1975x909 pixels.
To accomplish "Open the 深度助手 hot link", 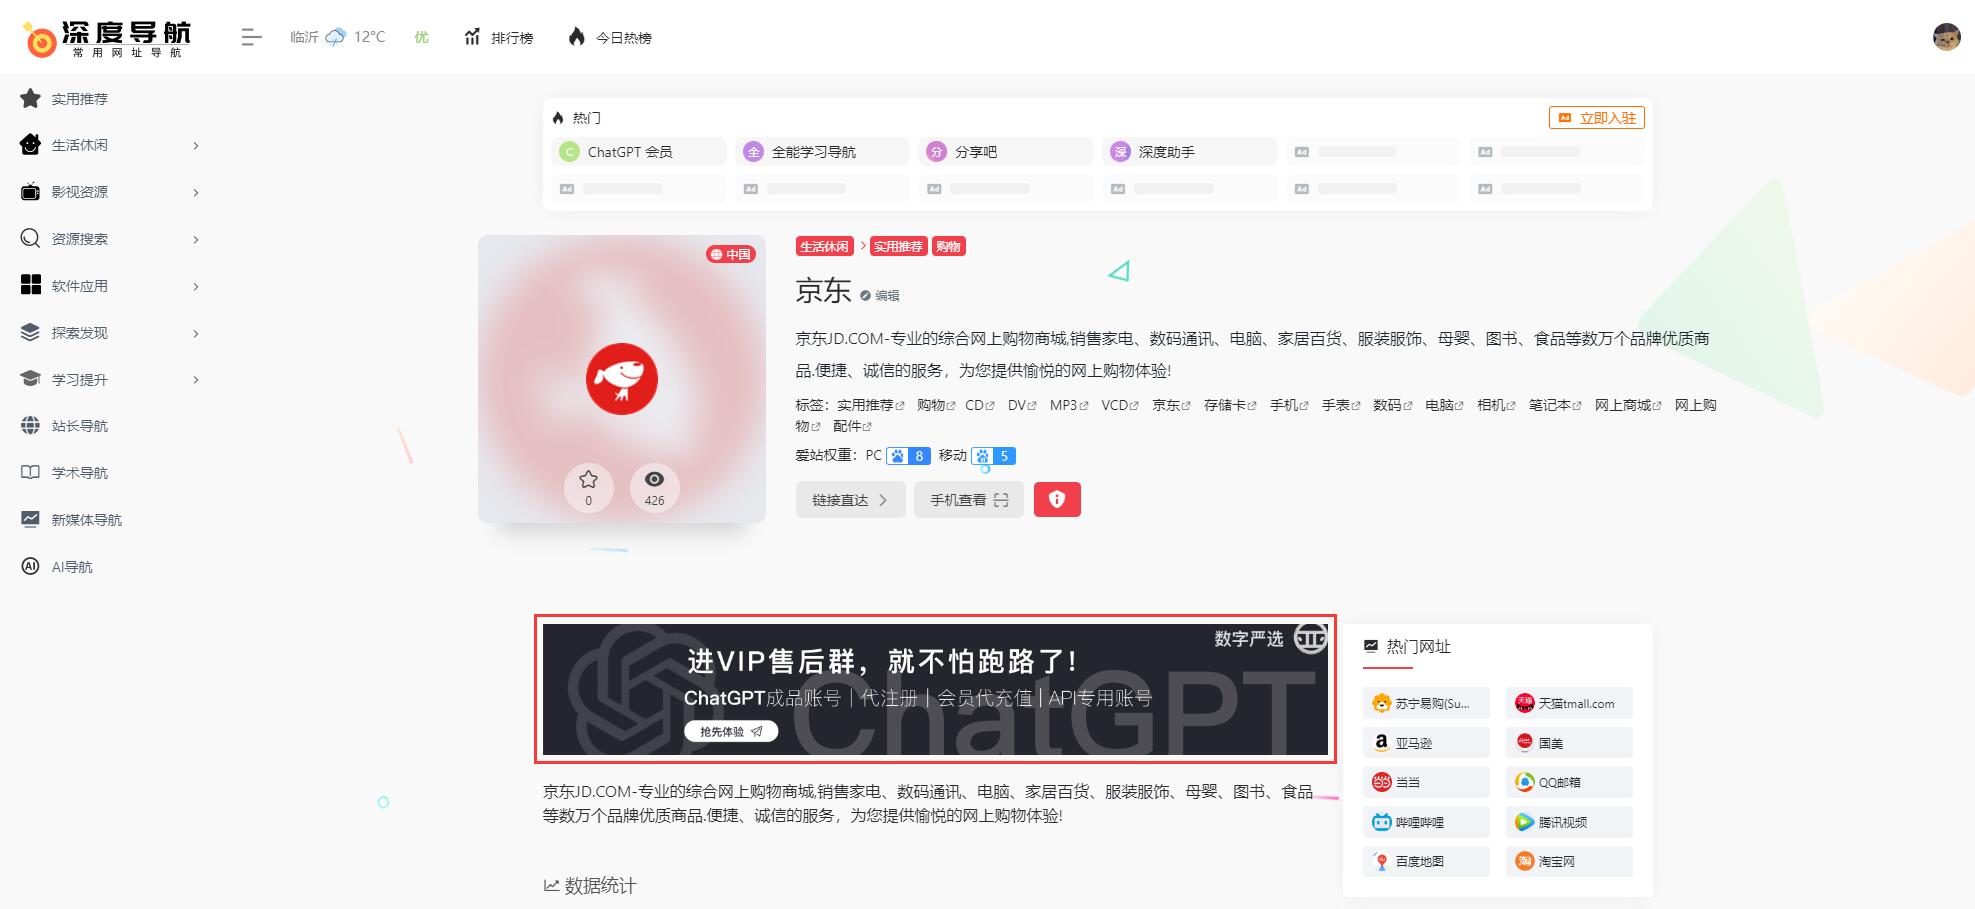I will tap(1190, 151).
